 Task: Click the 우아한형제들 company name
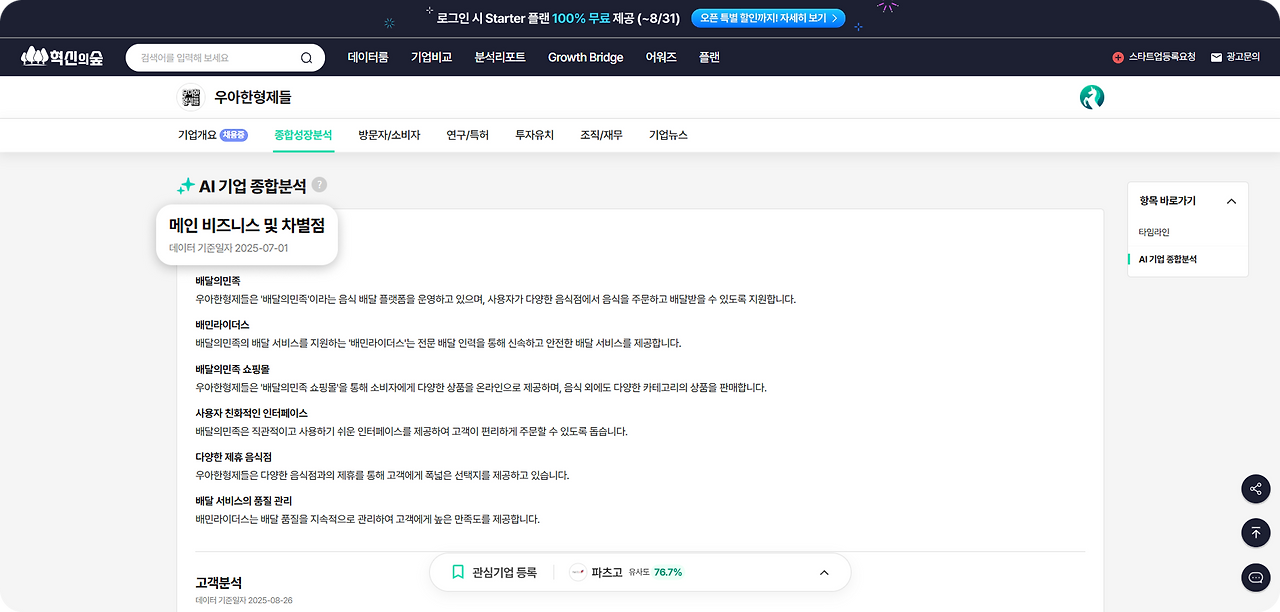tap(253, 98)
